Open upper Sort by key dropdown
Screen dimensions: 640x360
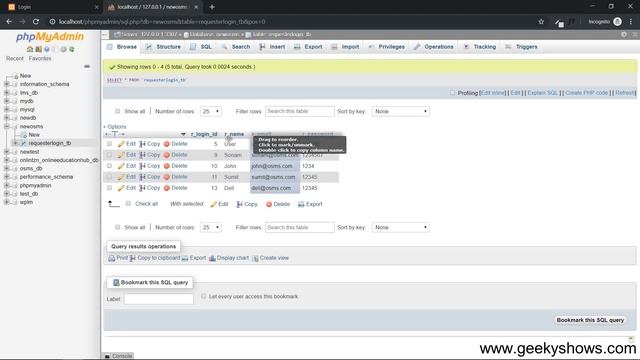400,111
